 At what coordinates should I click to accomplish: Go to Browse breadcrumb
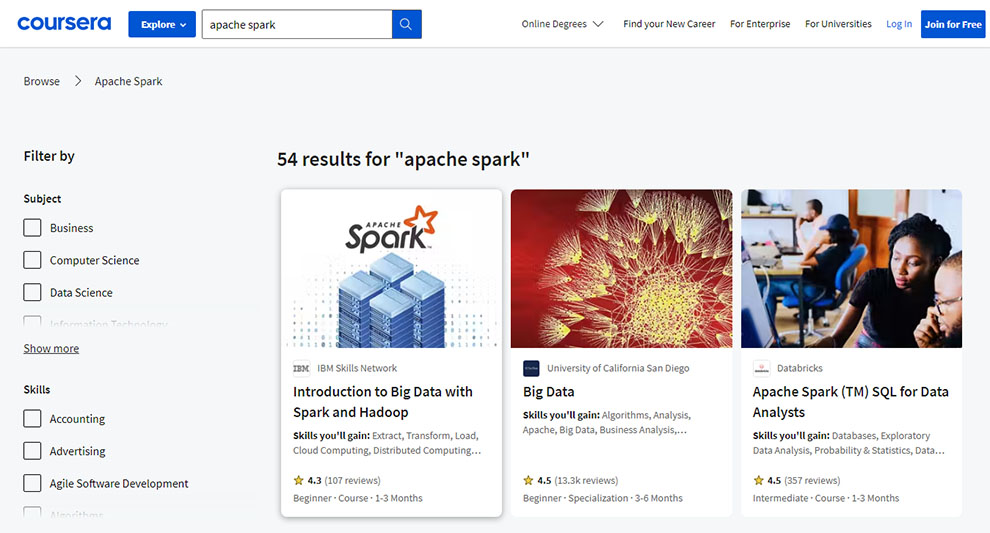(x=42, y=81)
